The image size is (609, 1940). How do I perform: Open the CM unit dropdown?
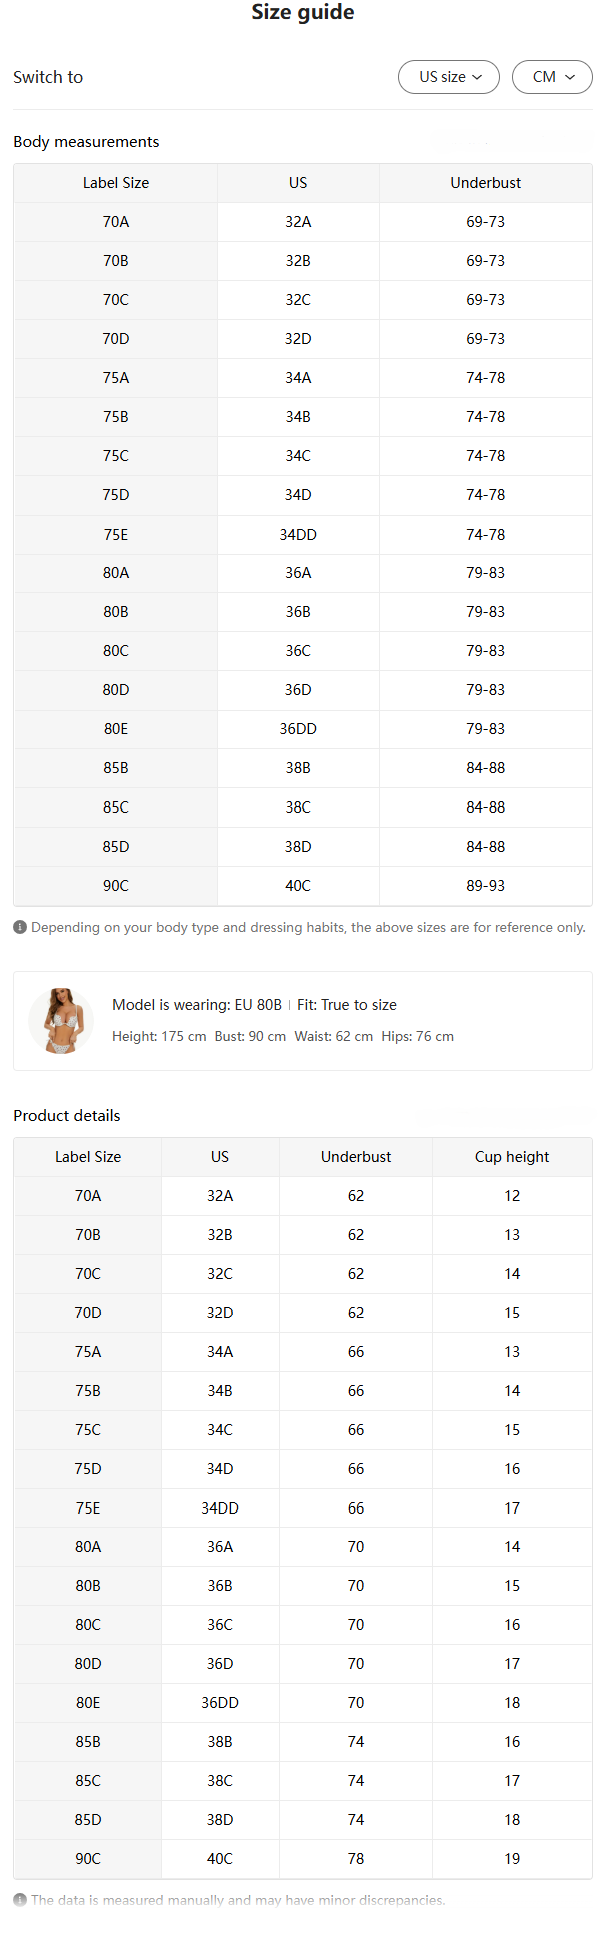tap(552, 77)
